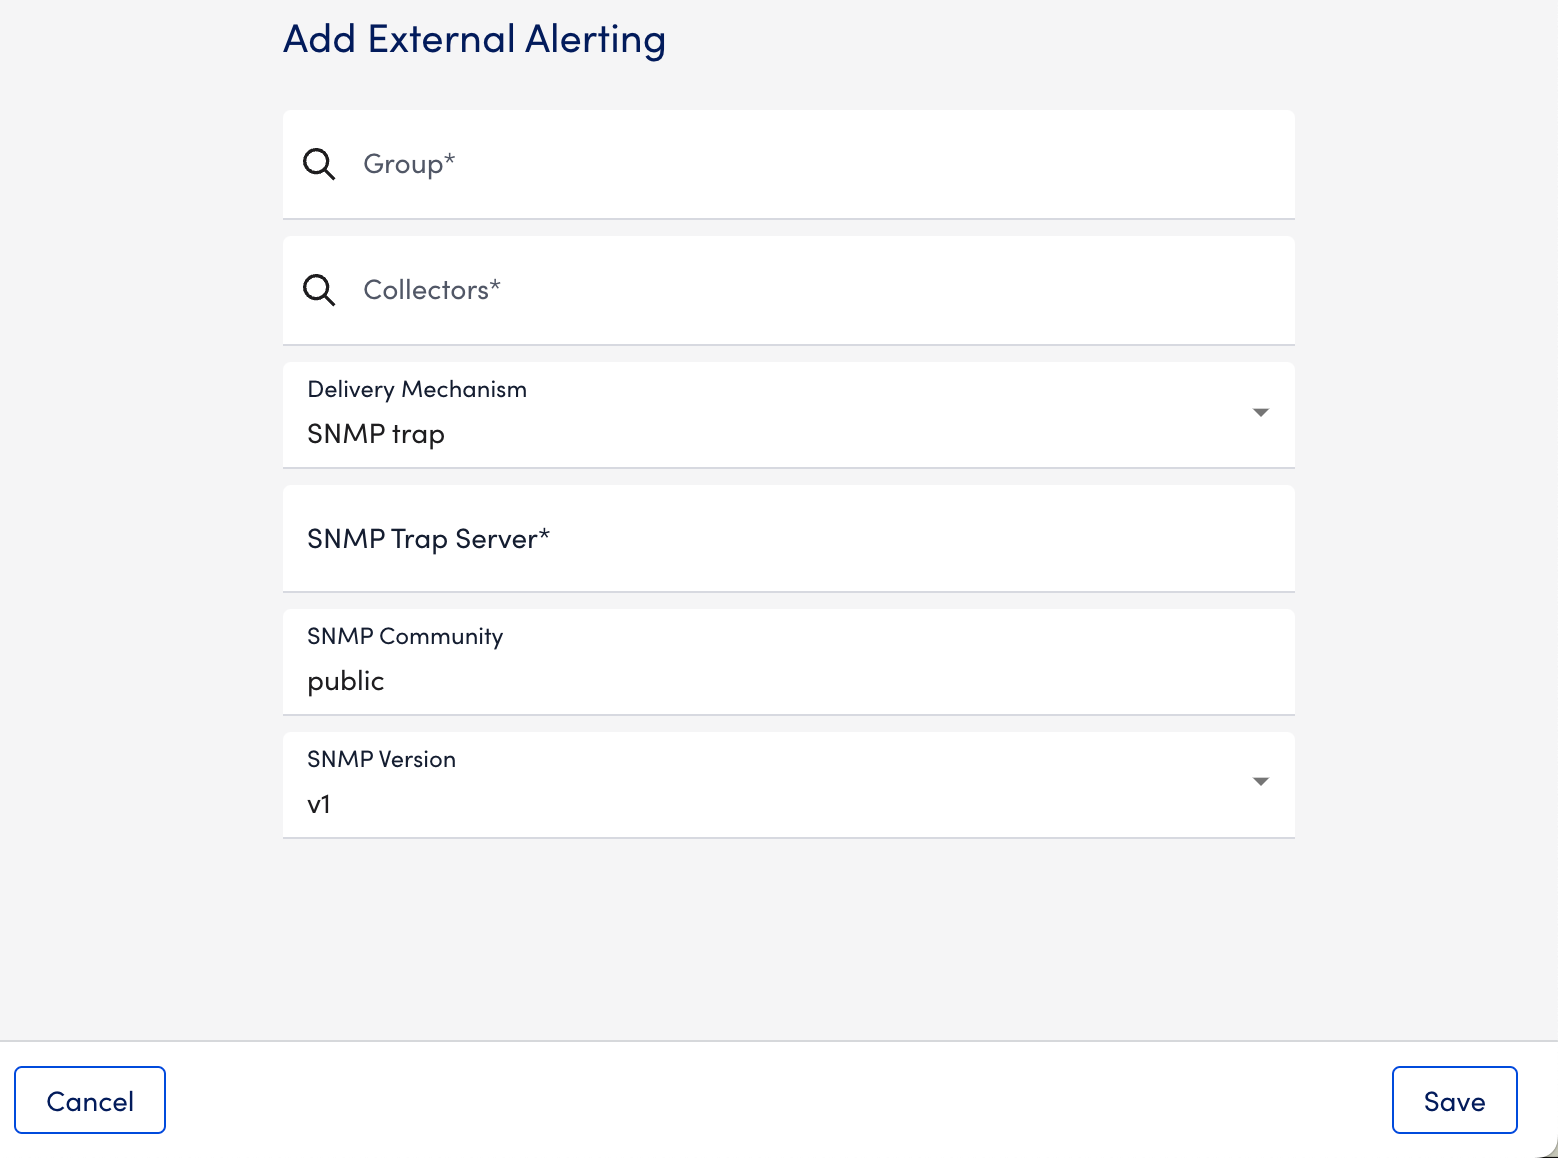Screen dimensions: 1558x1158
Task: Click the Save button
Action: pos(1454,1100)
